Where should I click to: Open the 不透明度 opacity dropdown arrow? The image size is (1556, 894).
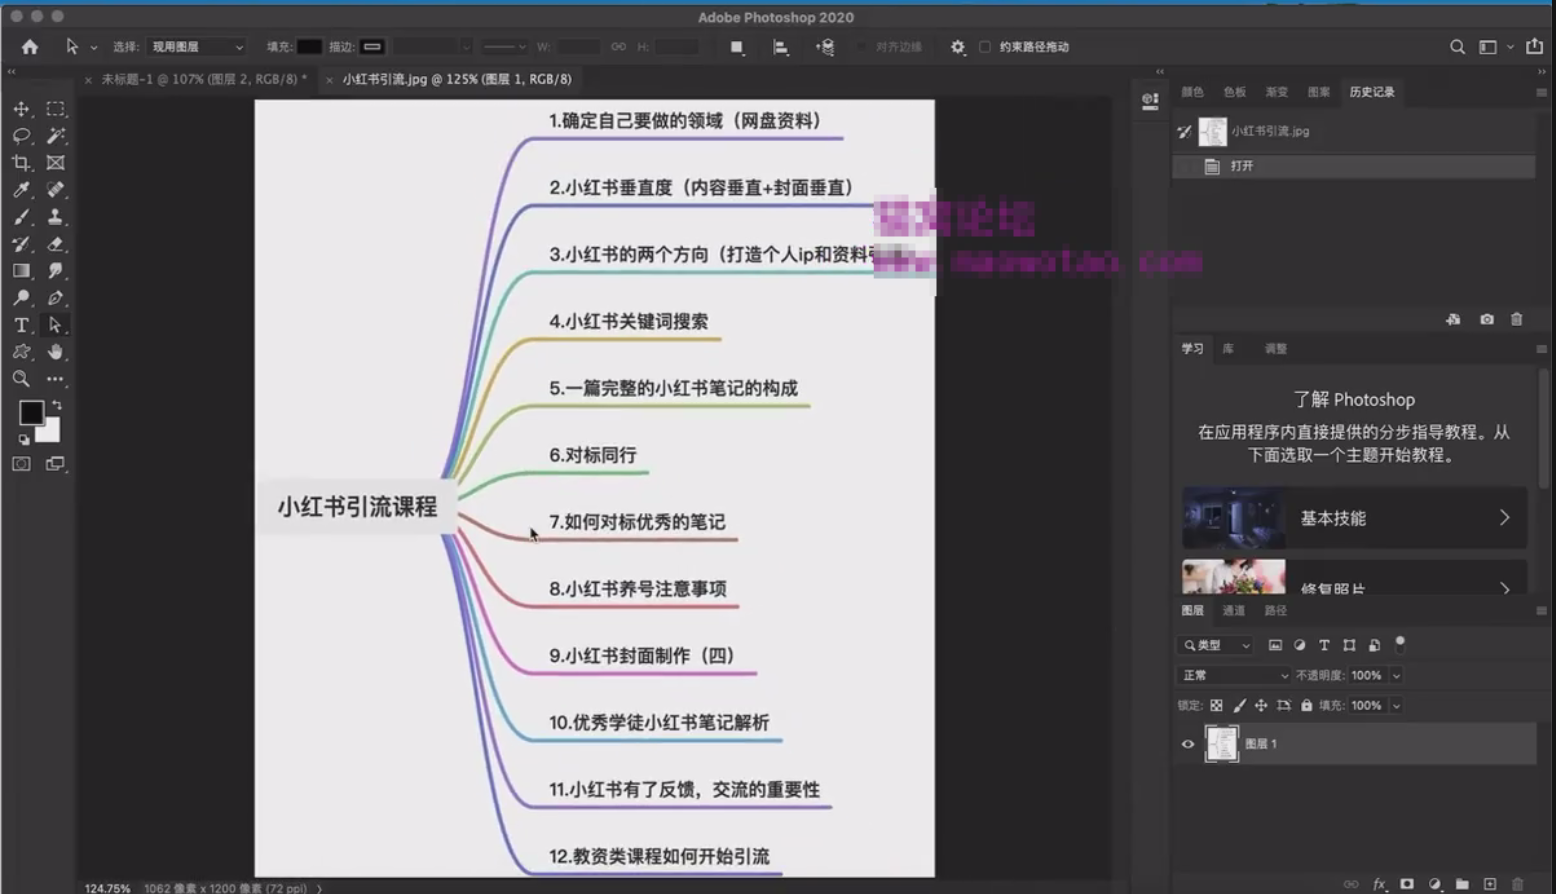pos(1396,675)
